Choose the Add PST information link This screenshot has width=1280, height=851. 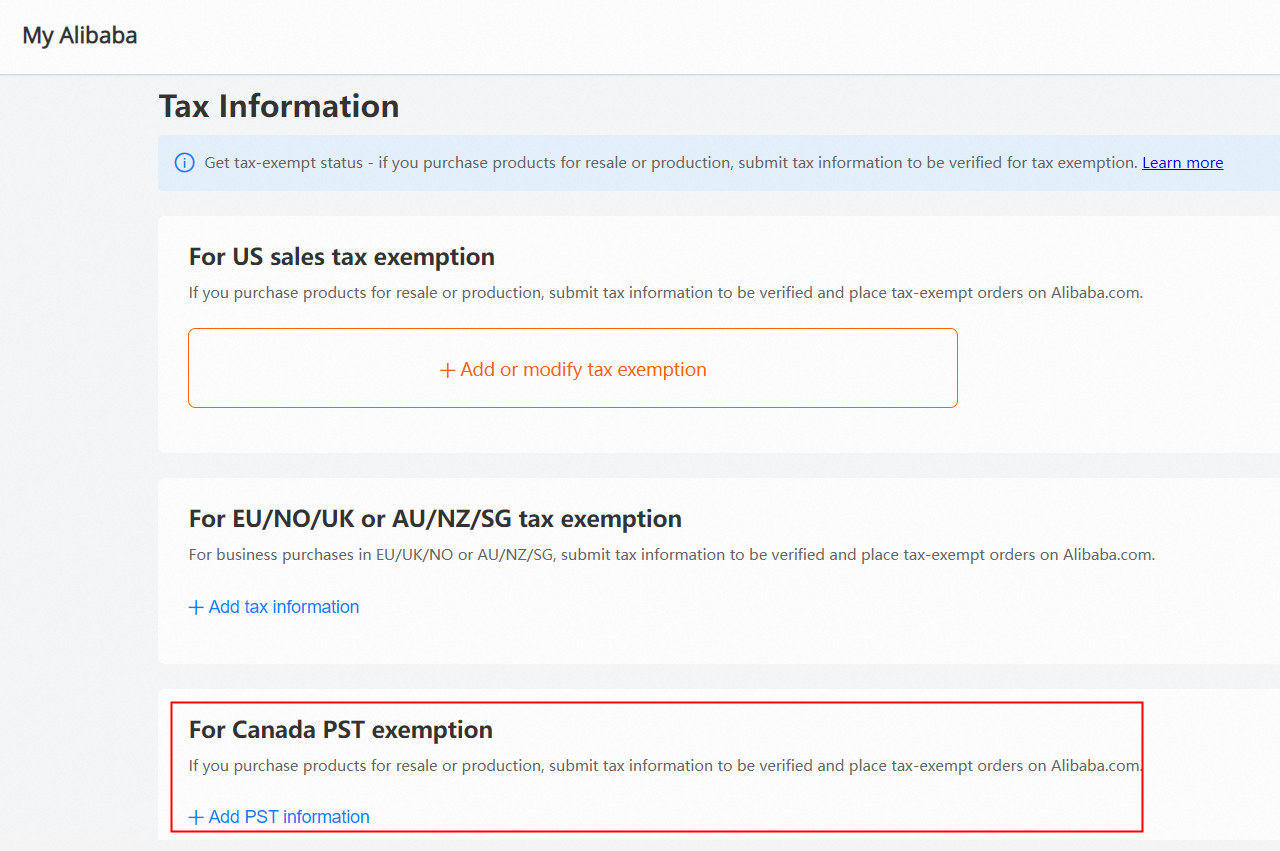click(x=289, y=817)
